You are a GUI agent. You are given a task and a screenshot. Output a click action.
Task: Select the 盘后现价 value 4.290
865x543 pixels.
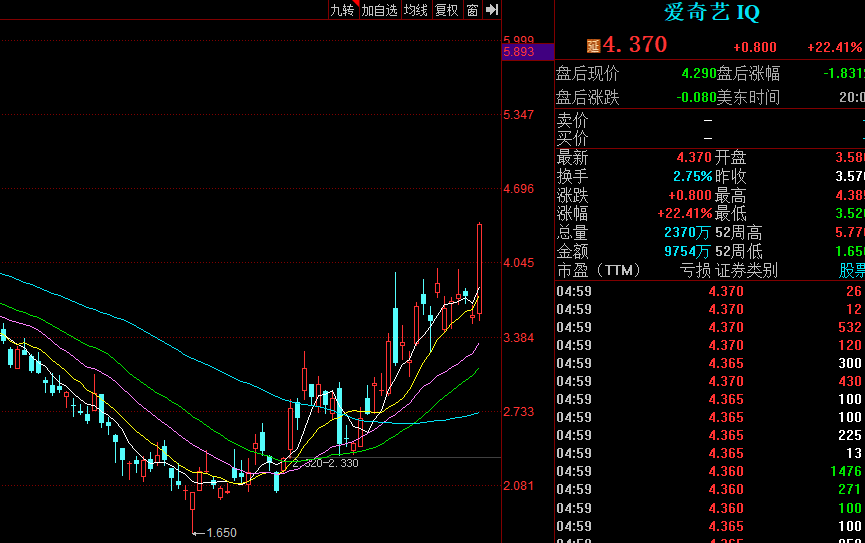click(x=699, y=73)
